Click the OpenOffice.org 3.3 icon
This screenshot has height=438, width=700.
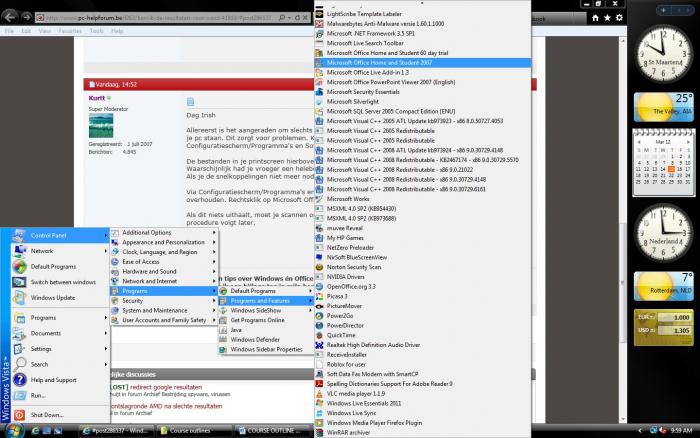[319, 287]
